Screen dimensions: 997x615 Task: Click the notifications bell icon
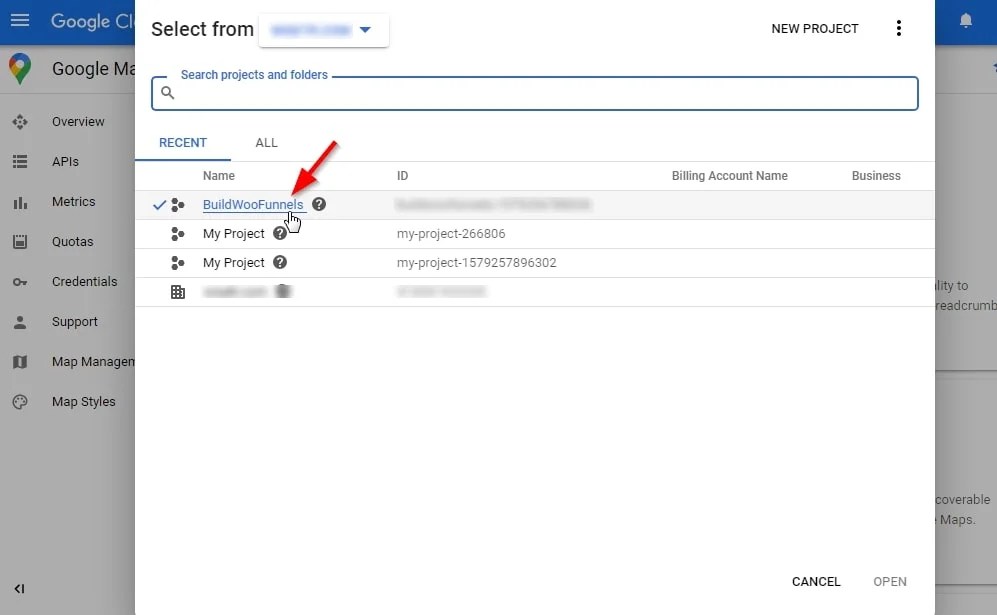(x=966, y=18)
